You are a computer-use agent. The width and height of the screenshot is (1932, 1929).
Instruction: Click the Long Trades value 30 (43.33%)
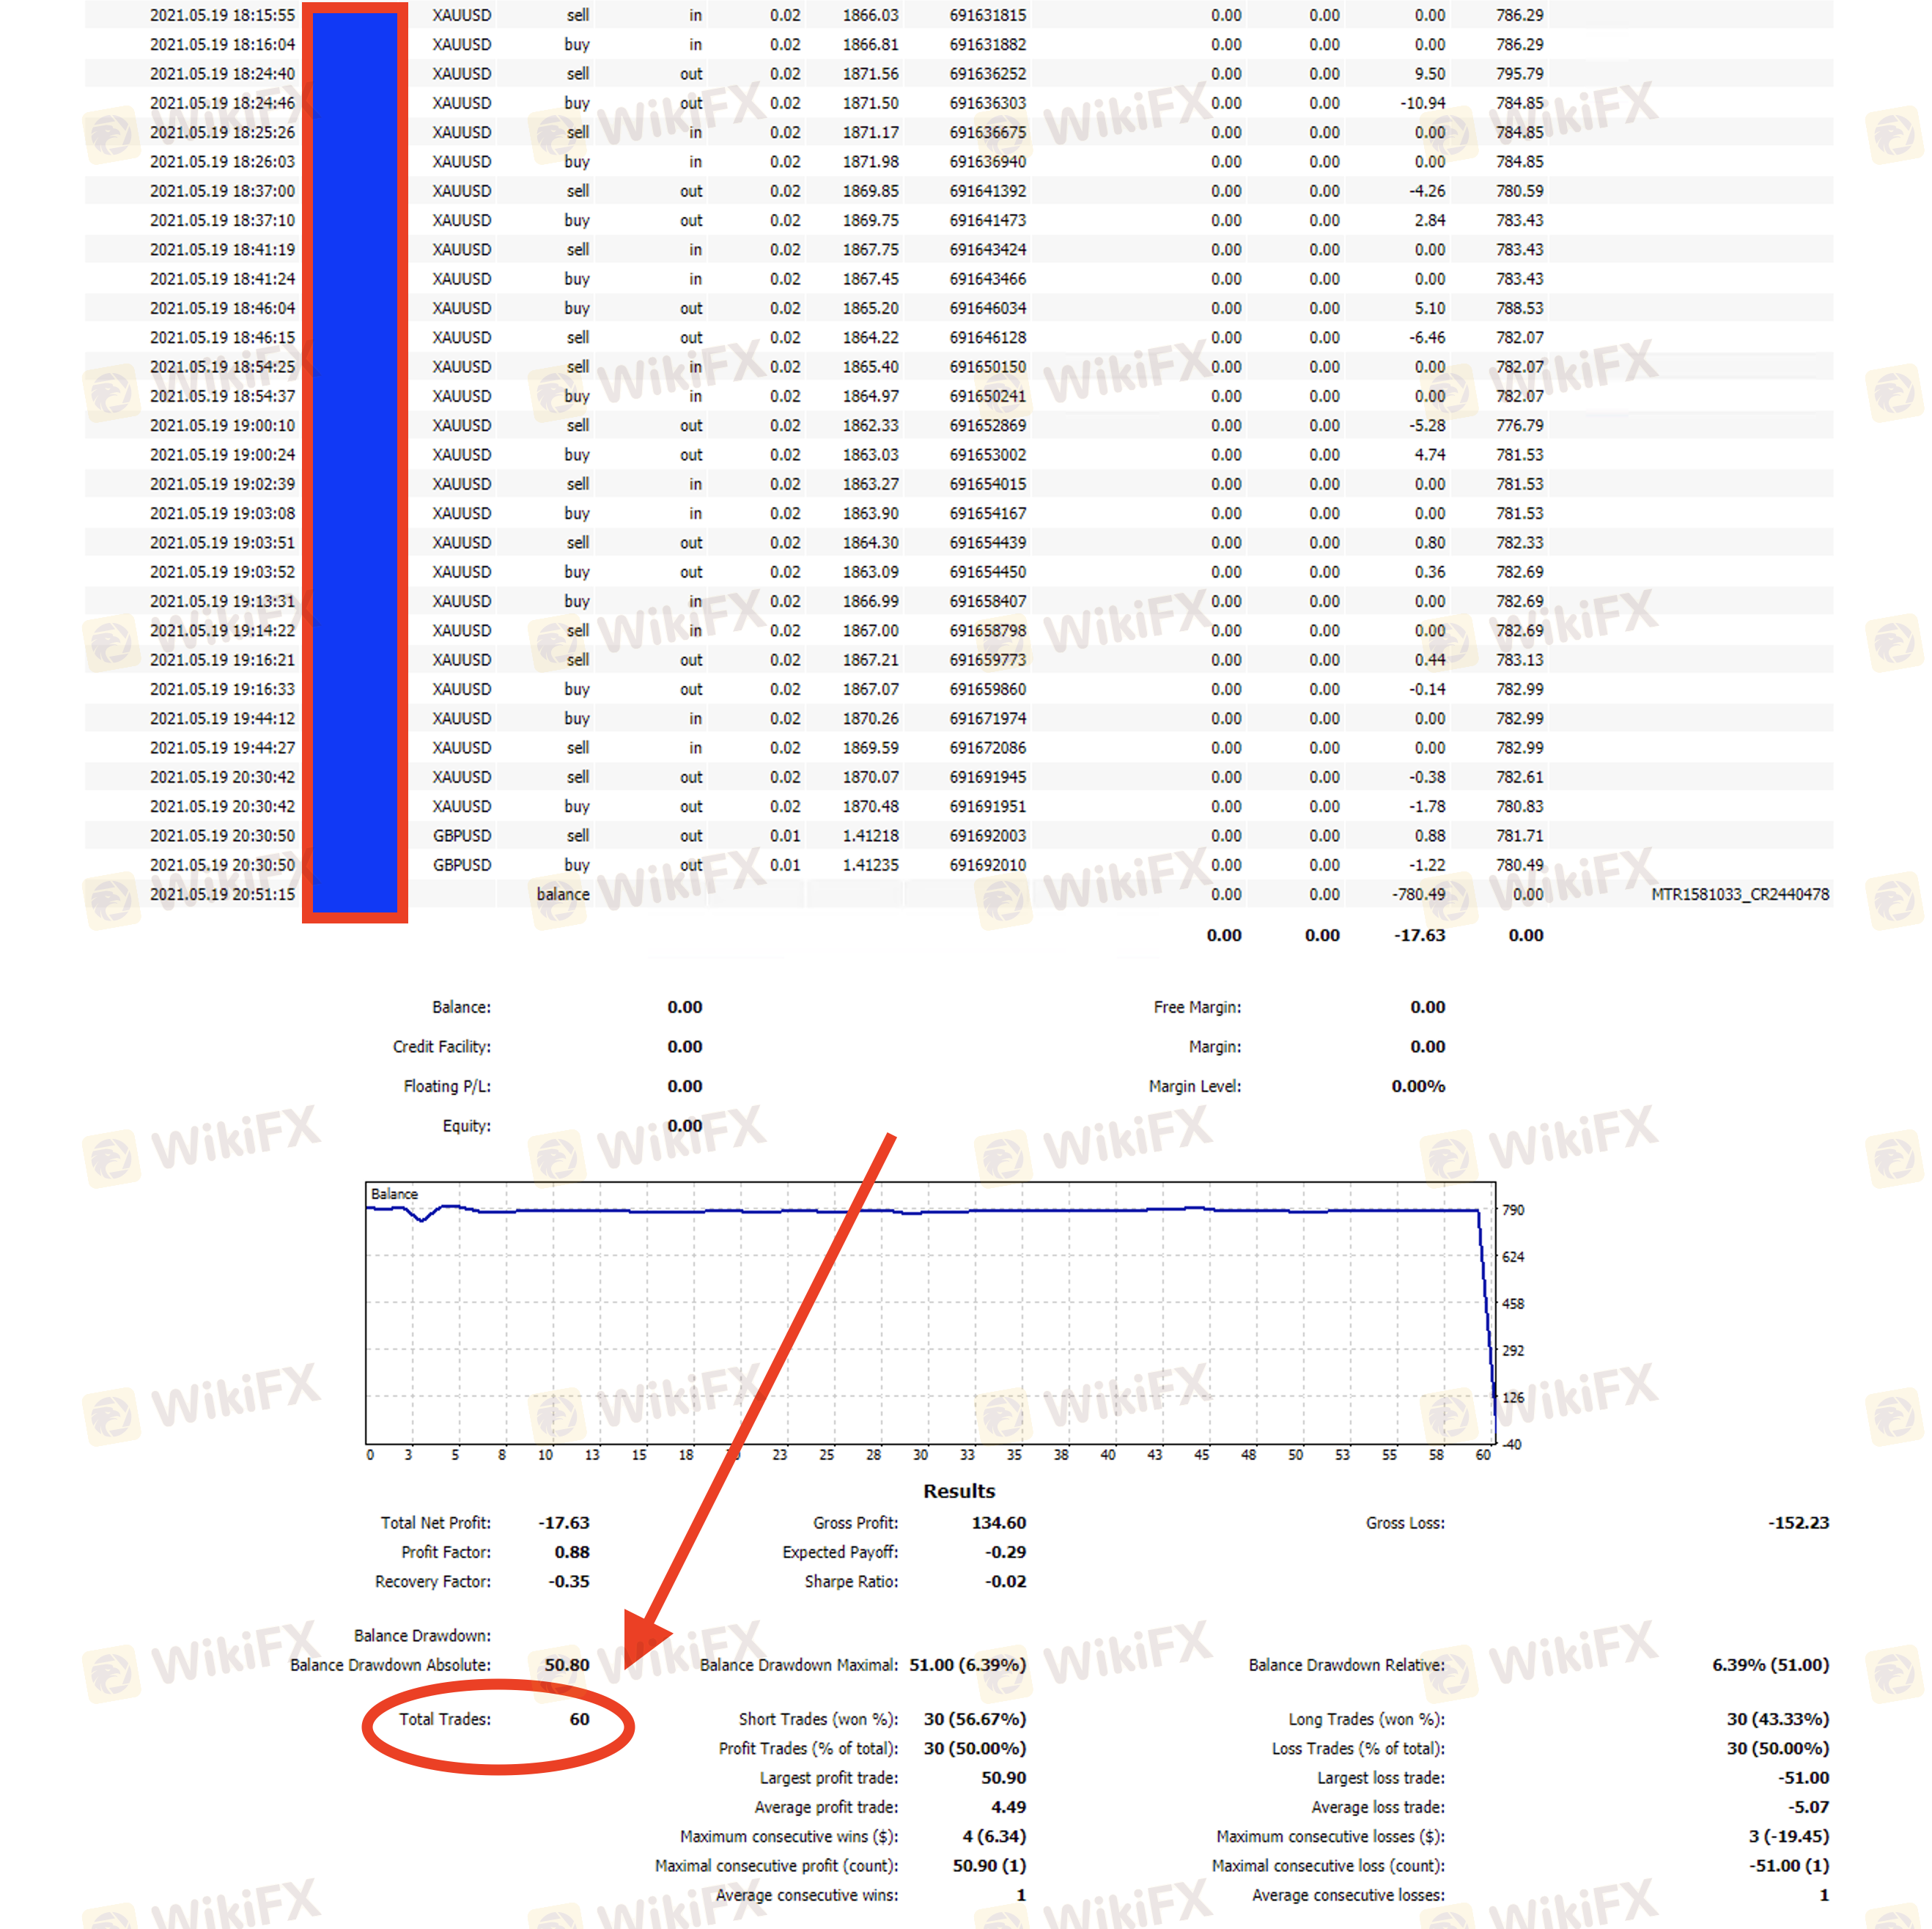pyautogui.click(x=1777, y=1719)
